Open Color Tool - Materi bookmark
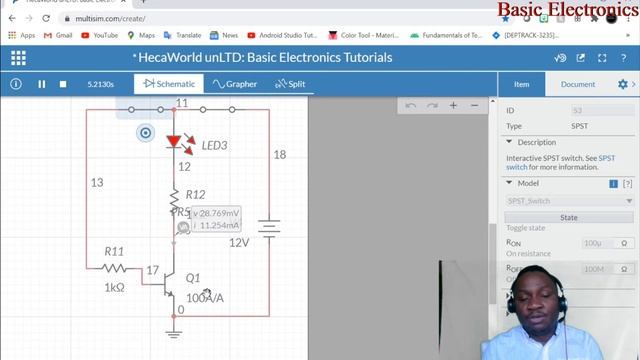640x360 pixels. (364, 36)
